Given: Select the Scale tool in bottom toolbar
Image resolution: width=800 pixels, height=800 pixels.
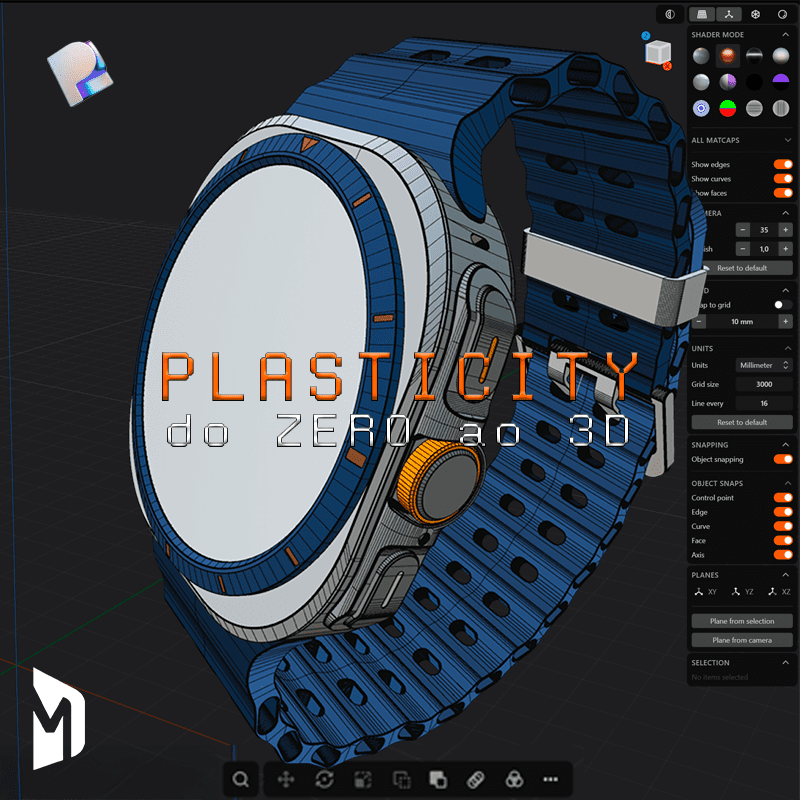Looking at the screenshot, I should click(363, 779).
